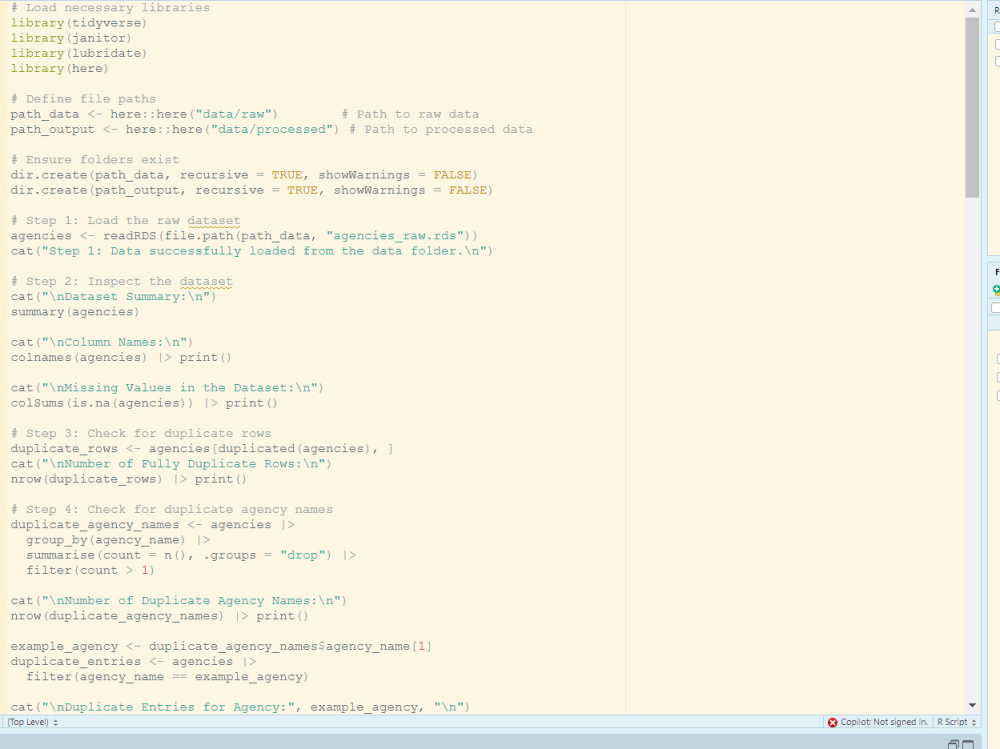
Task: Click the colnames(agencies) print line
Action: [121, 357]
